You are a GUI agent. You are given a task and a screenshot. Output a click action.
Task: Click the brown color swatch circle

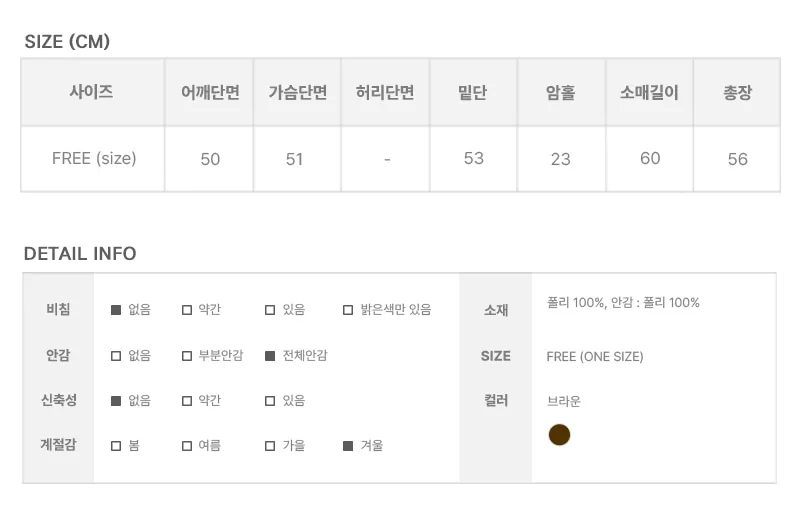tap(559, 435)
